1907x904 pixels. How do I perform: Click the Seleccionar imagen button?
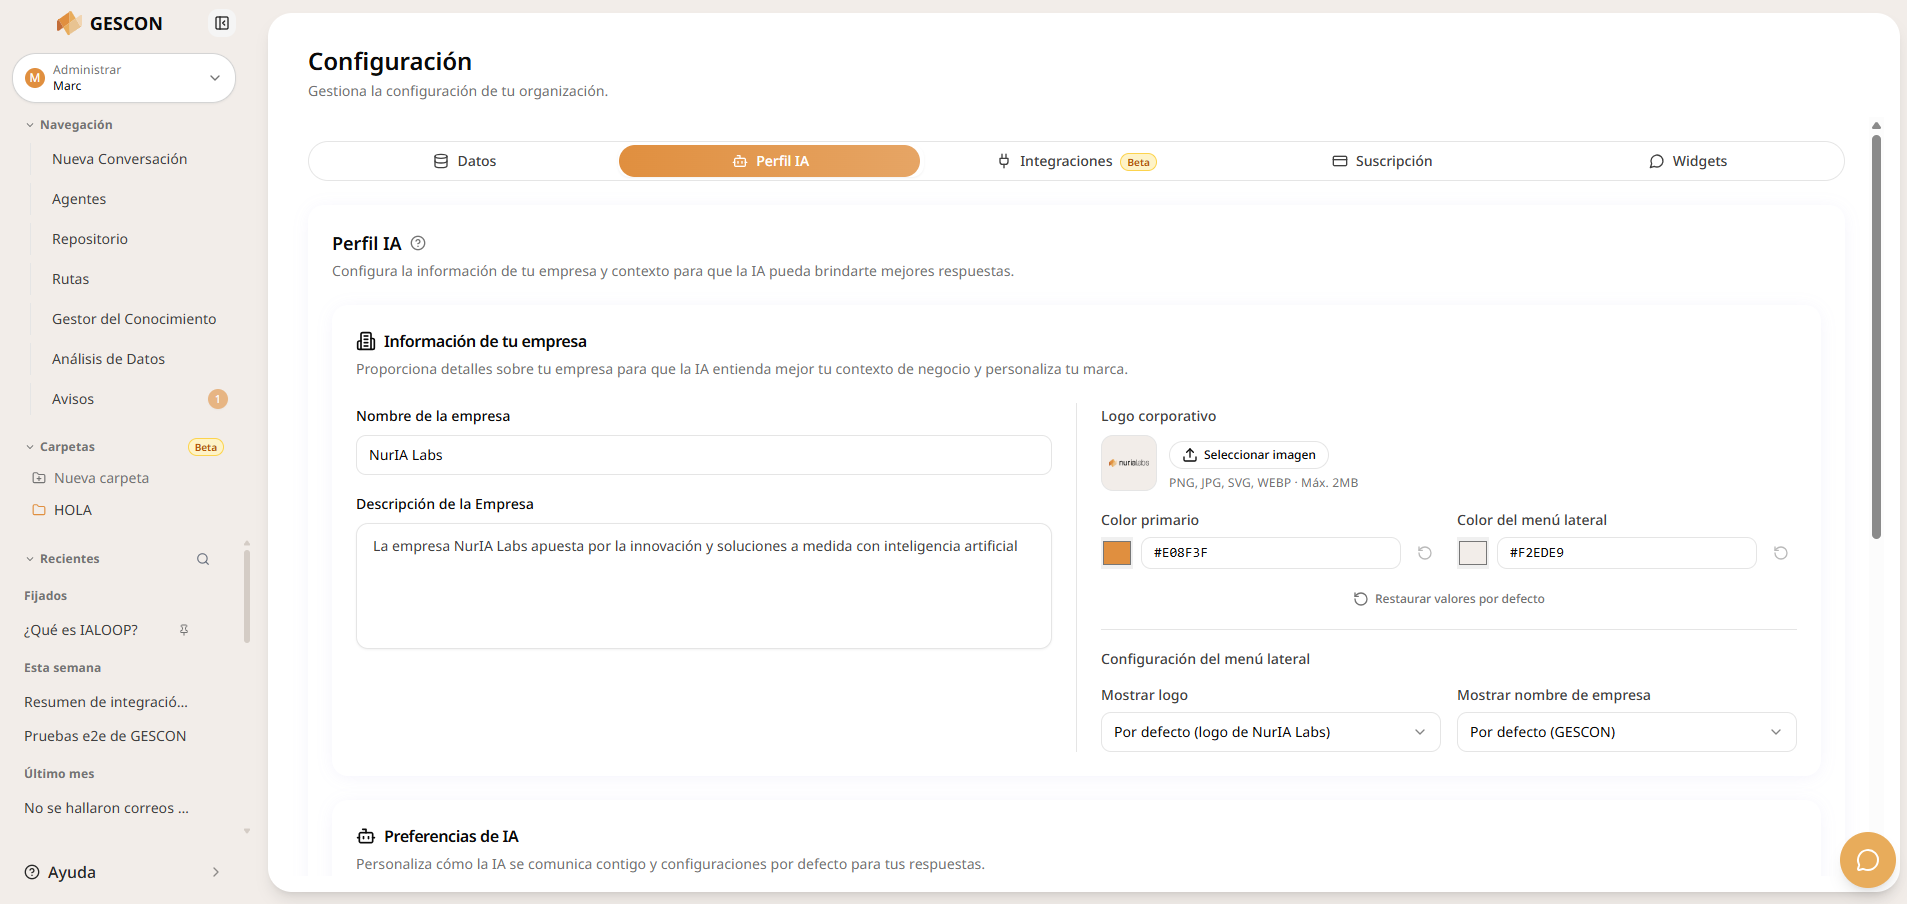coord(1249,455)
